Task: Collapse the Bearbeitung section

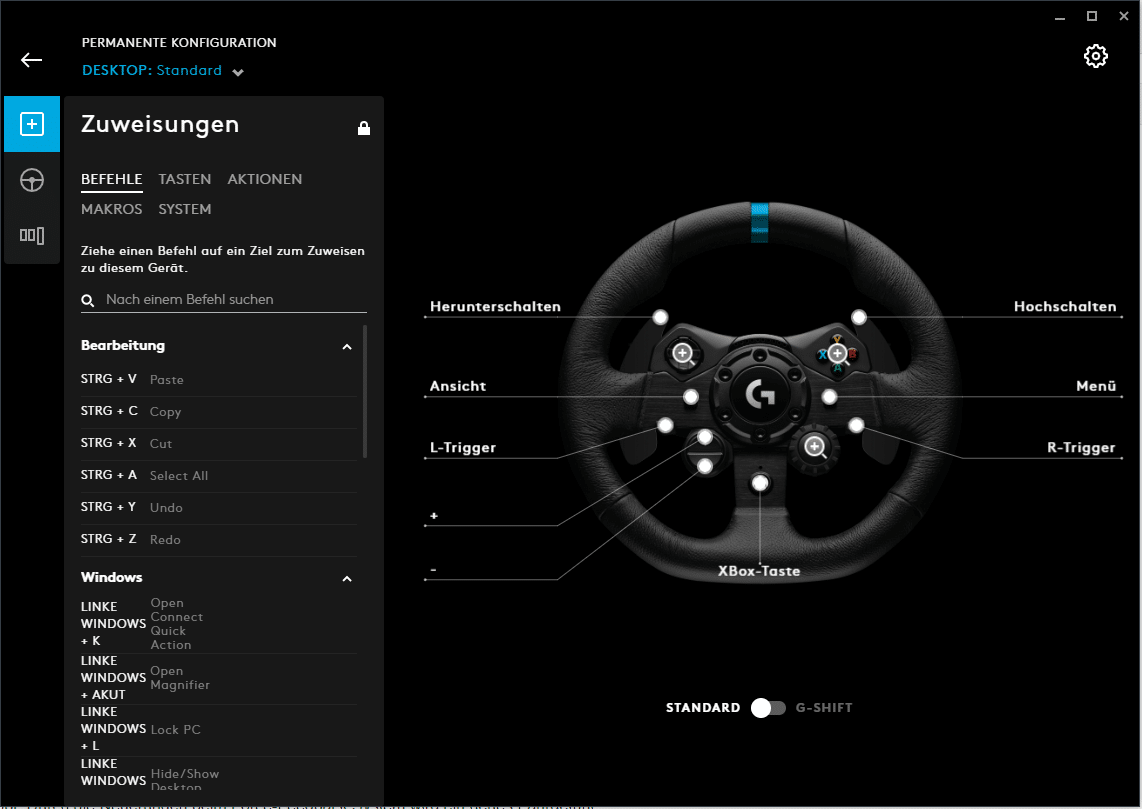Action: [x=347, y=346]
